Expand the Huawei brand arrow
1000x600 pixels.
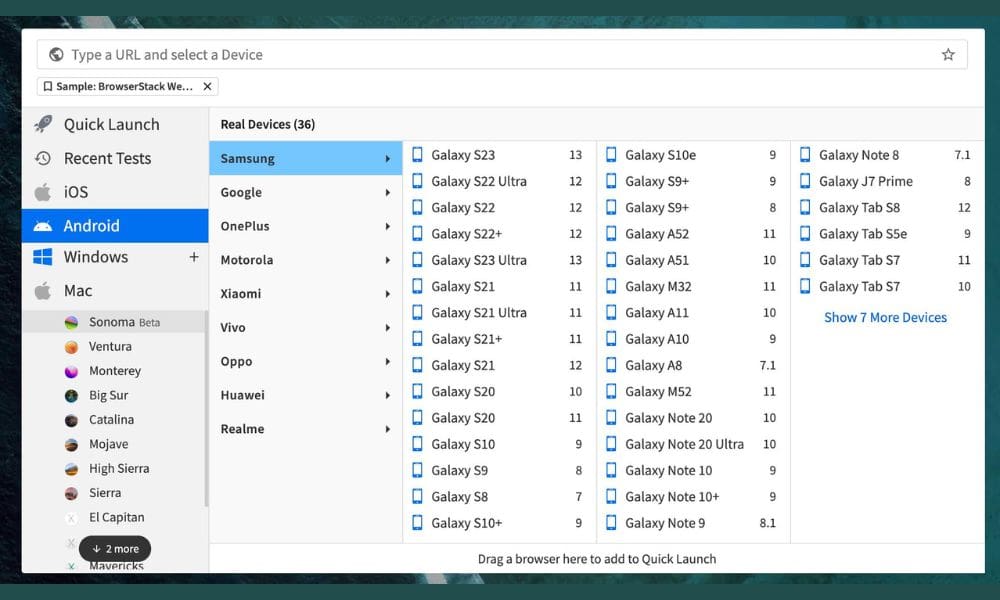click(387, 395)
